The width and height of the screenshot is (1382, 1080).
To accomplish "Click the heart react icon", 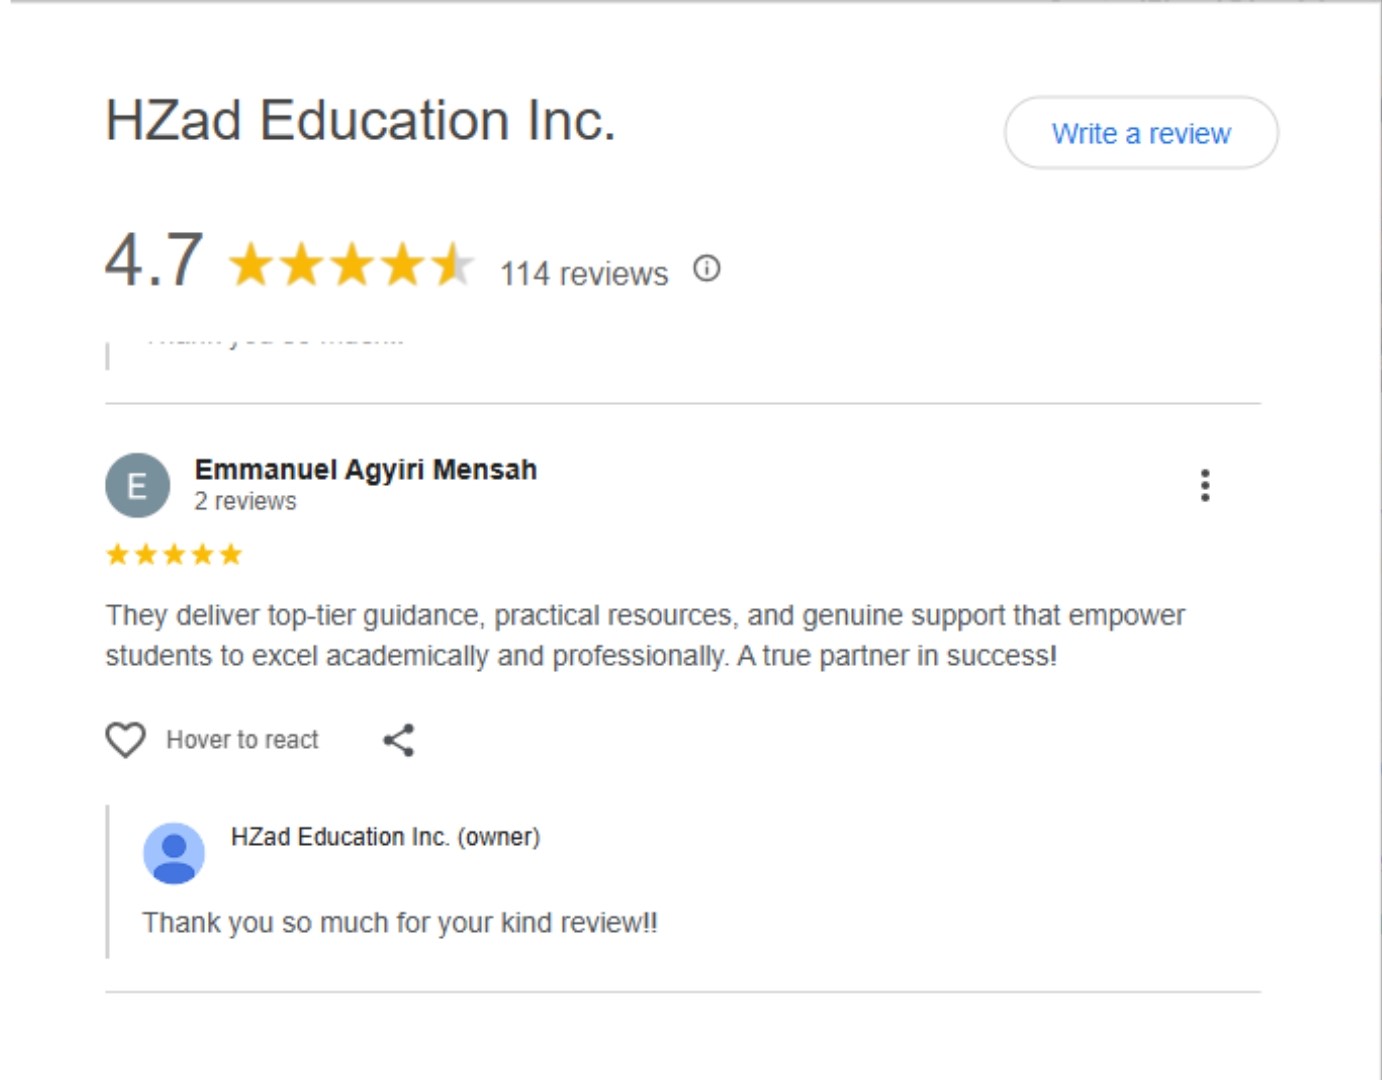I will pyautogui.click(x=126, y=740).
